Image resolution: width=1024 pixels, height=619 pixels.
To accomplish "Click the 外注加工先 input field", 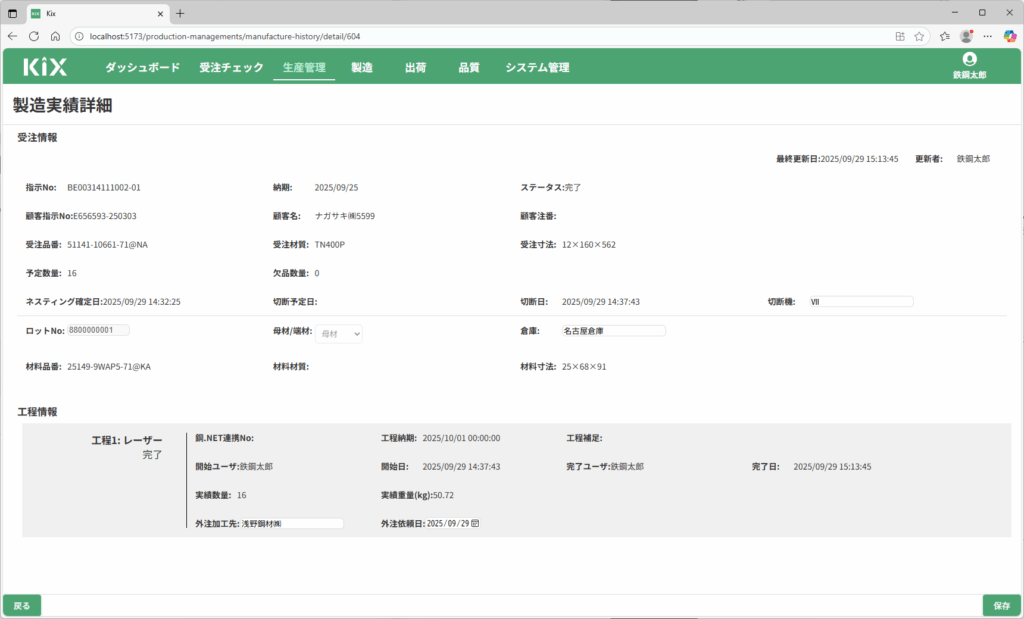I will 290,523.
